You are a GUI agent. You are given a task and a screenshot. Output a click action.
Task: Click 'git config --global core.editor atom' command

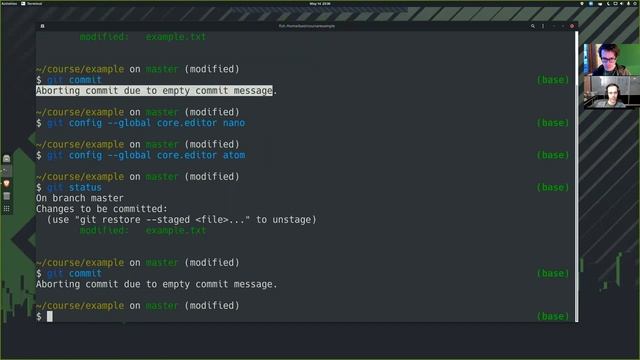146,155
